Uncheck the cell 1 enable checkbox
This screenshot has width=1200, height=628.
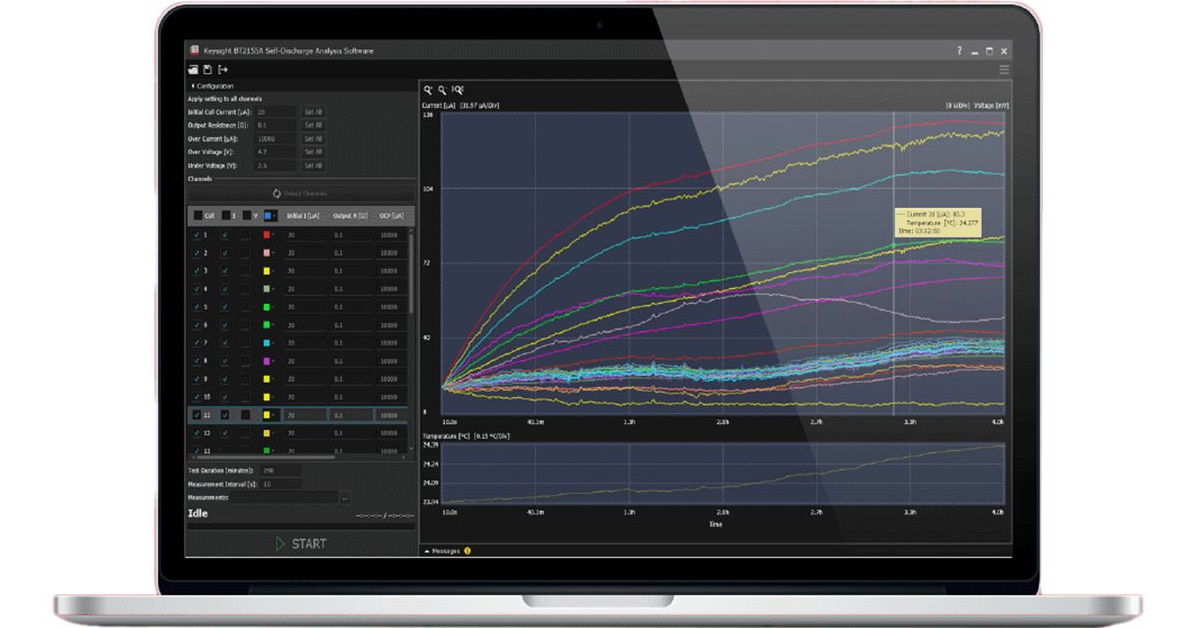197,235
